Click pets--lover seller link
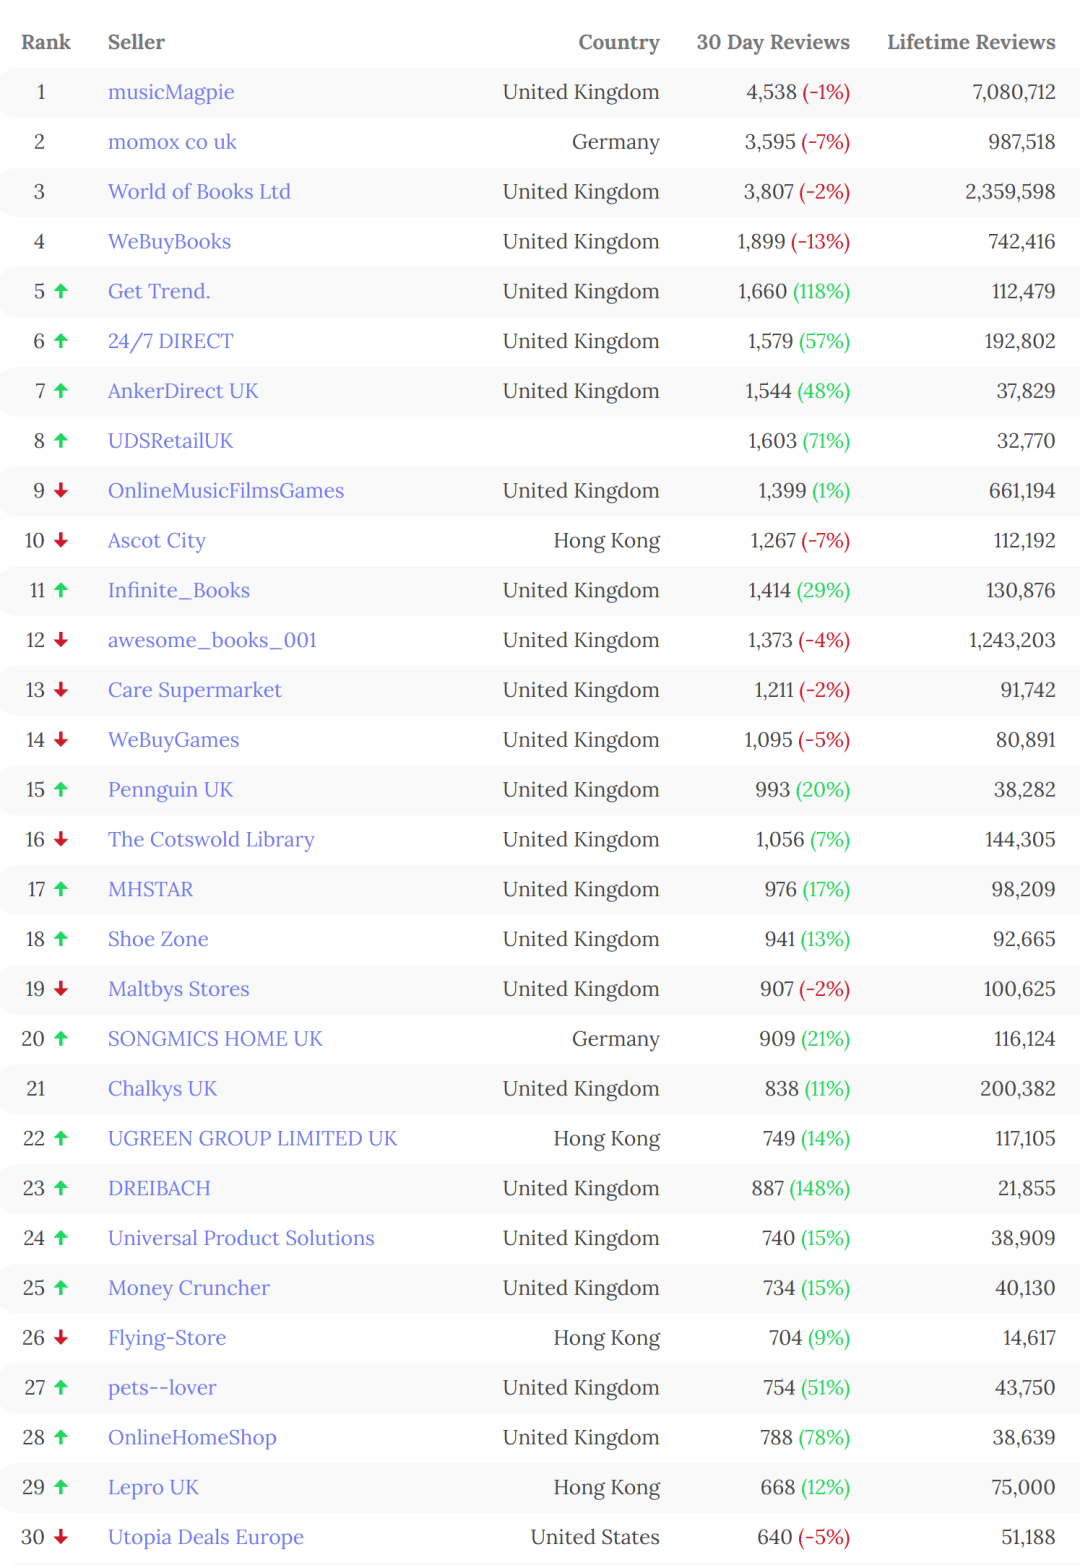This screenshot has width=1080, height=1565. pyautogui.click(x=162, y=1388)
